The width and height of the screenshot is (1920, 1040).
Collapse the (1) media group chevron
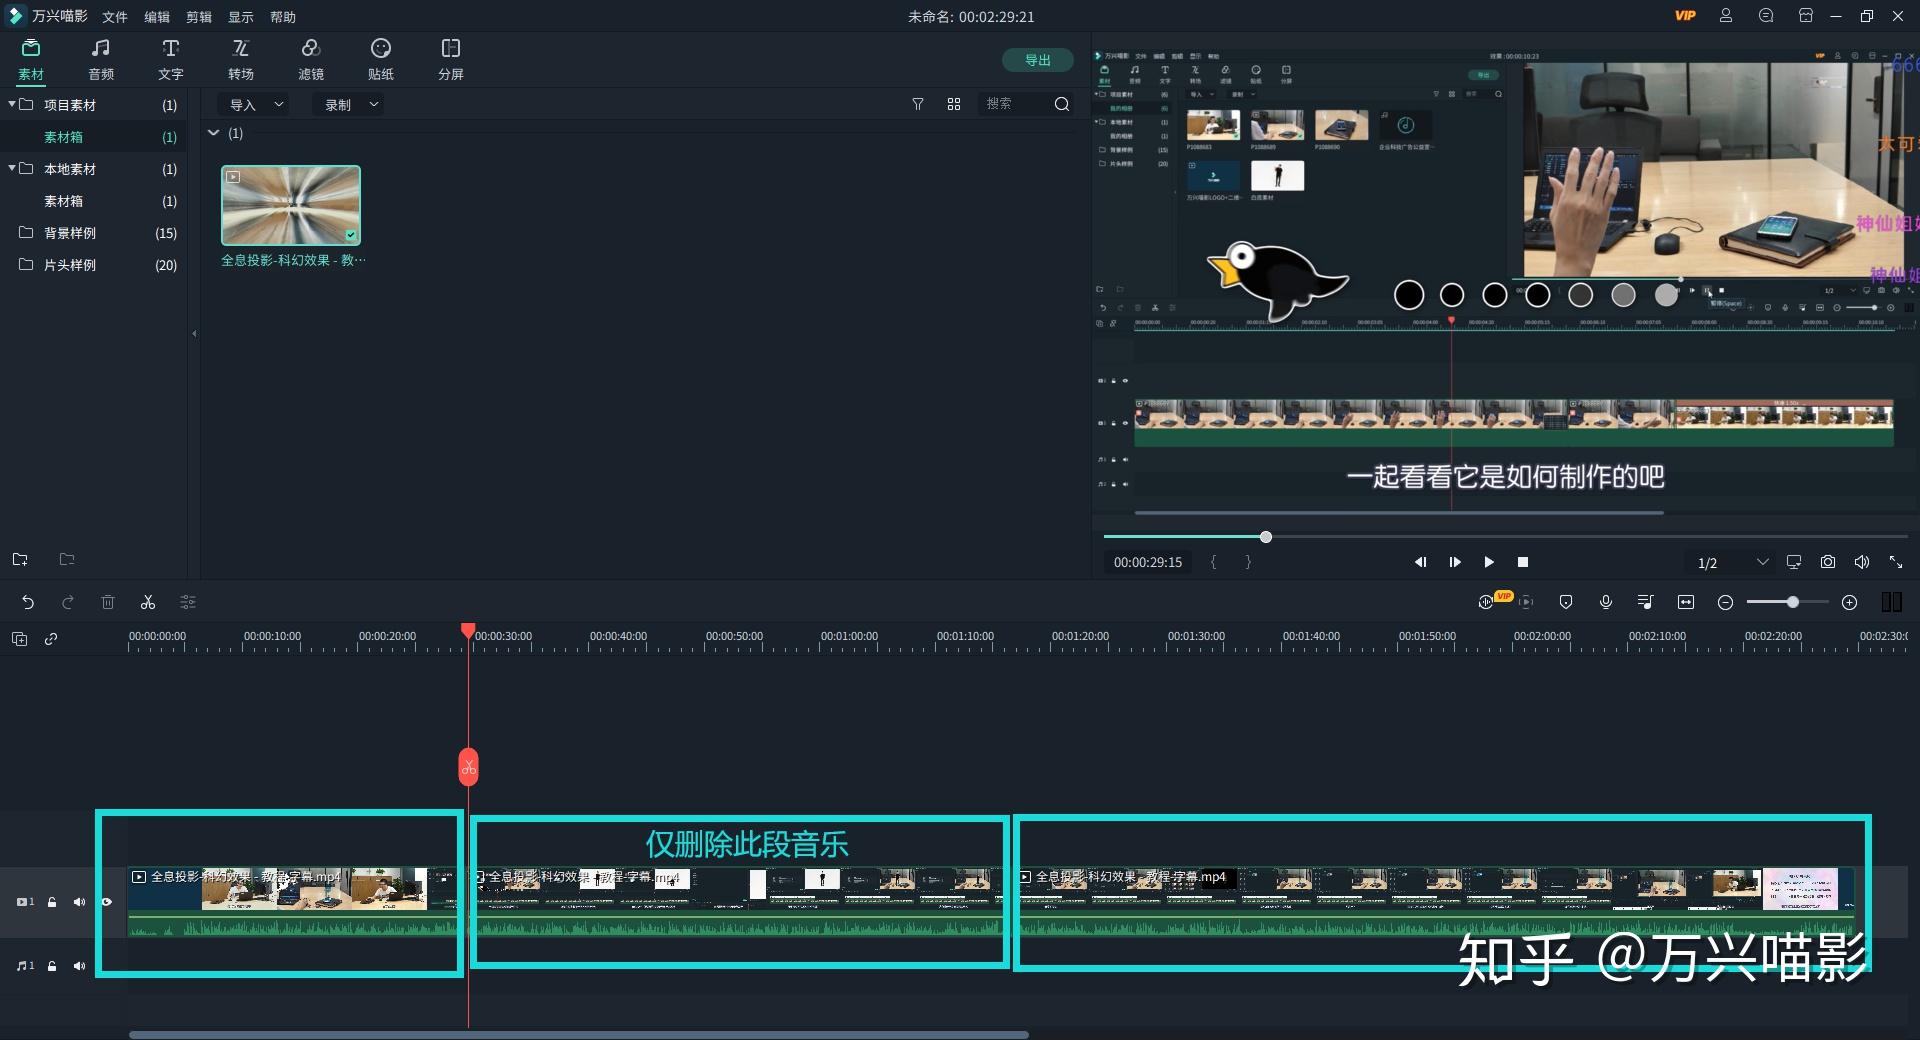[213, 133]
